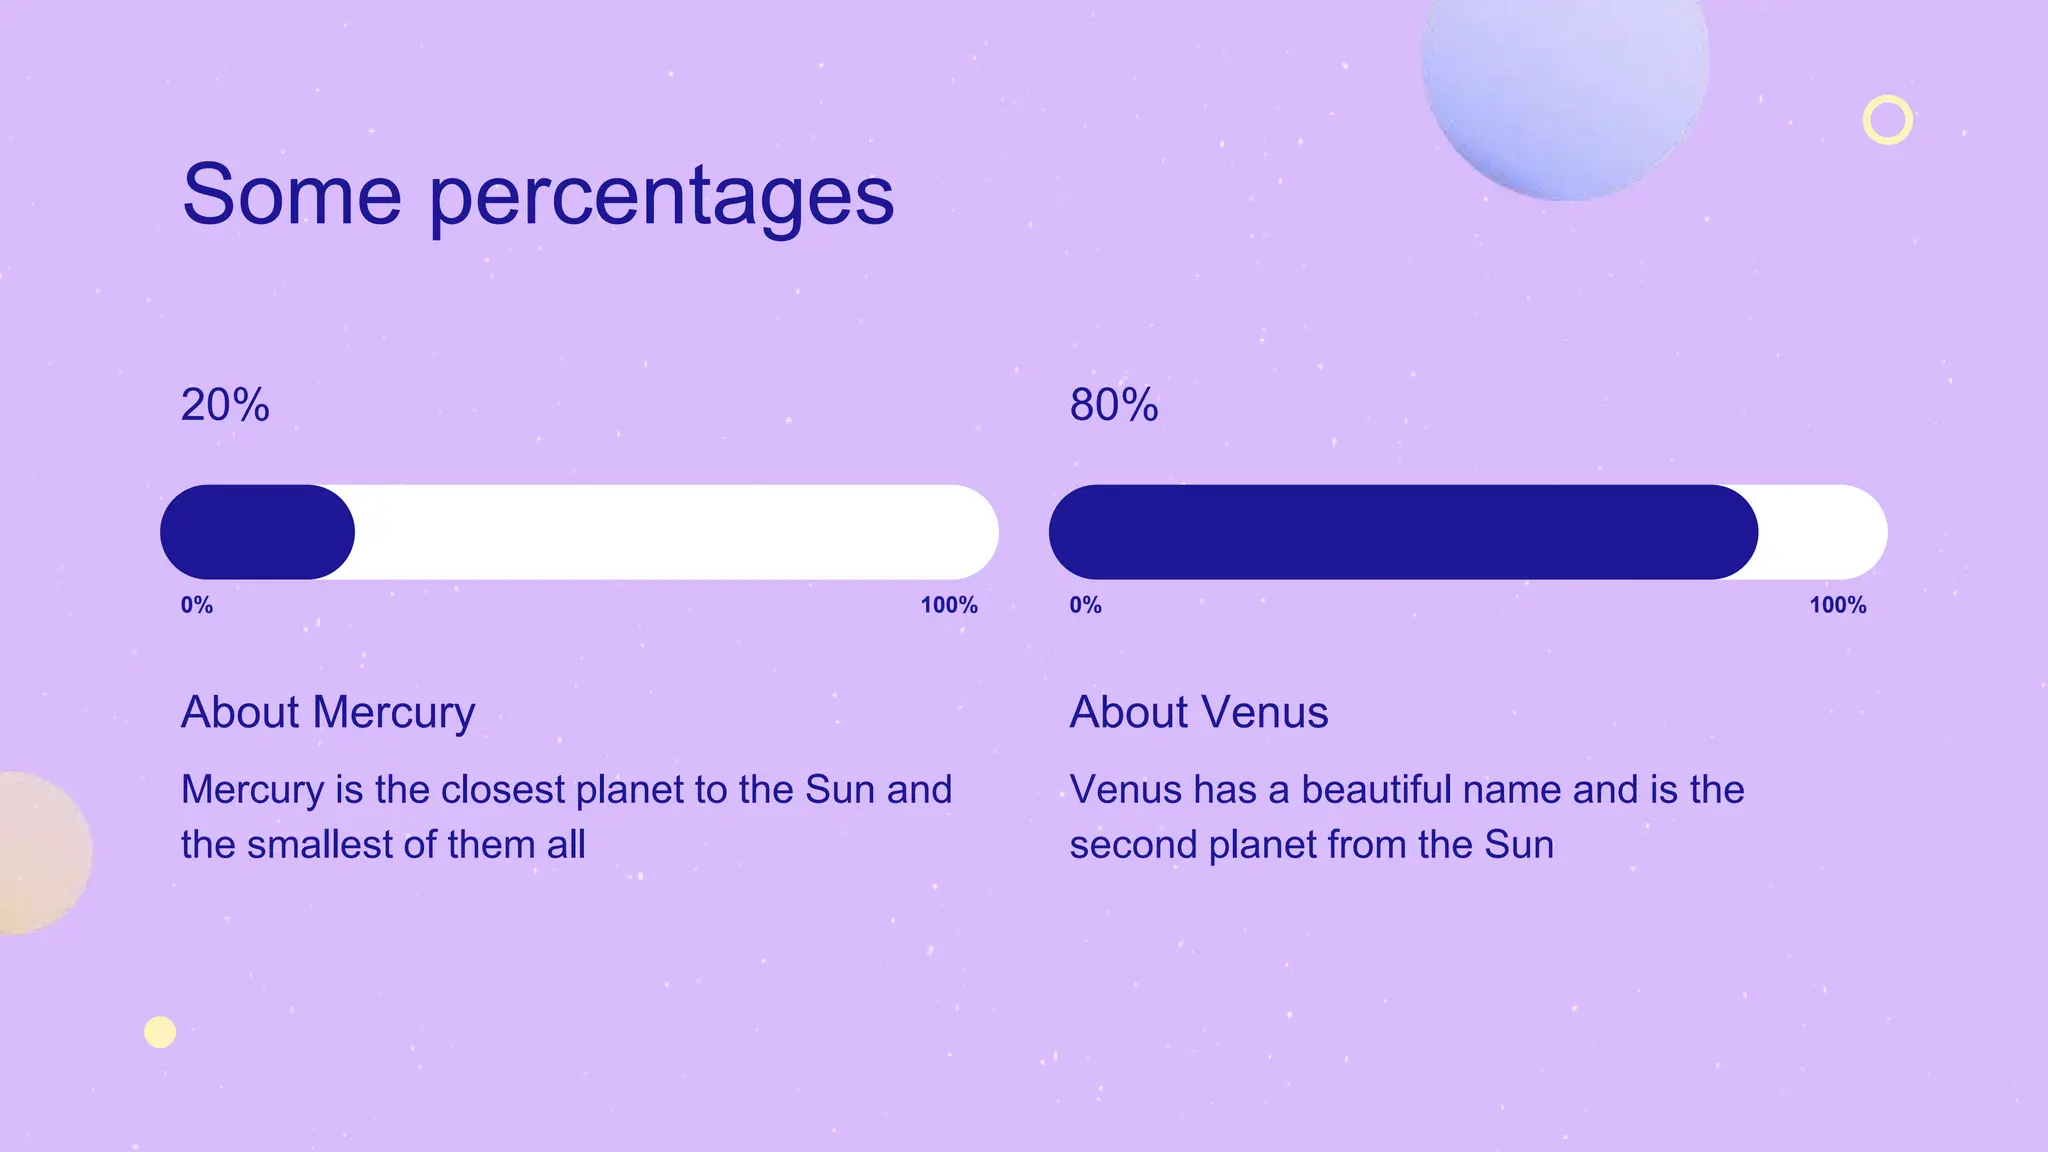
Task: Click the white unfilled Venus bar end
Action: coord(1825,532)
